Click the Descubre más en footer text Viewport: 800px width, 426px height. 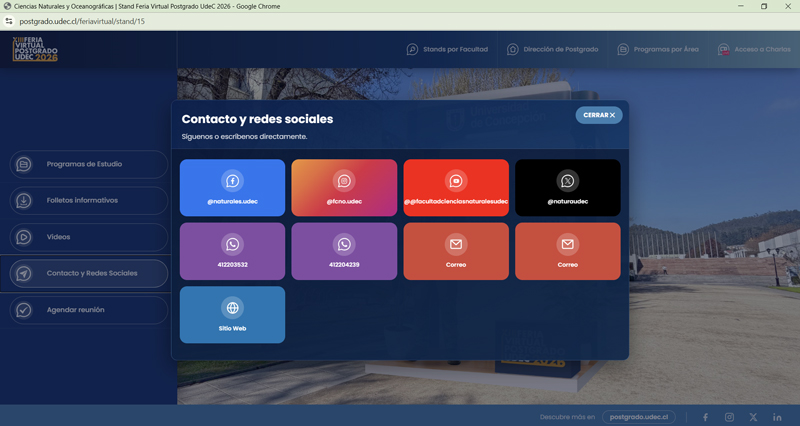point(567,417)
